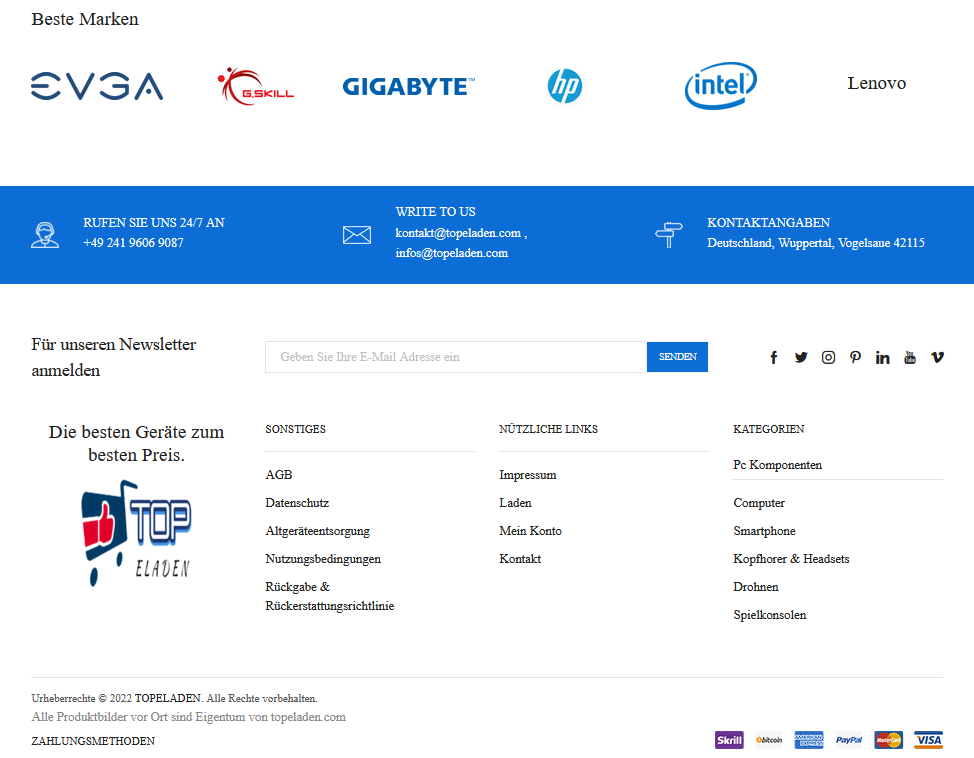Viewport: 974px width, 758px height.
Task: Click the envelope mail icon
Action: point(357,235)
